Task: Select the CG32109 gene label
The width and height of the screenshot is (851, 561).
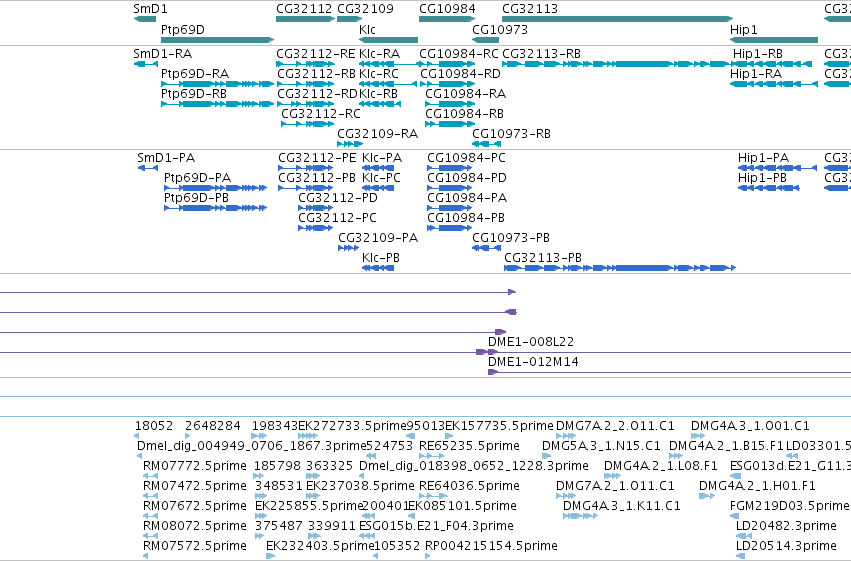Action: (x=365, y=9)
